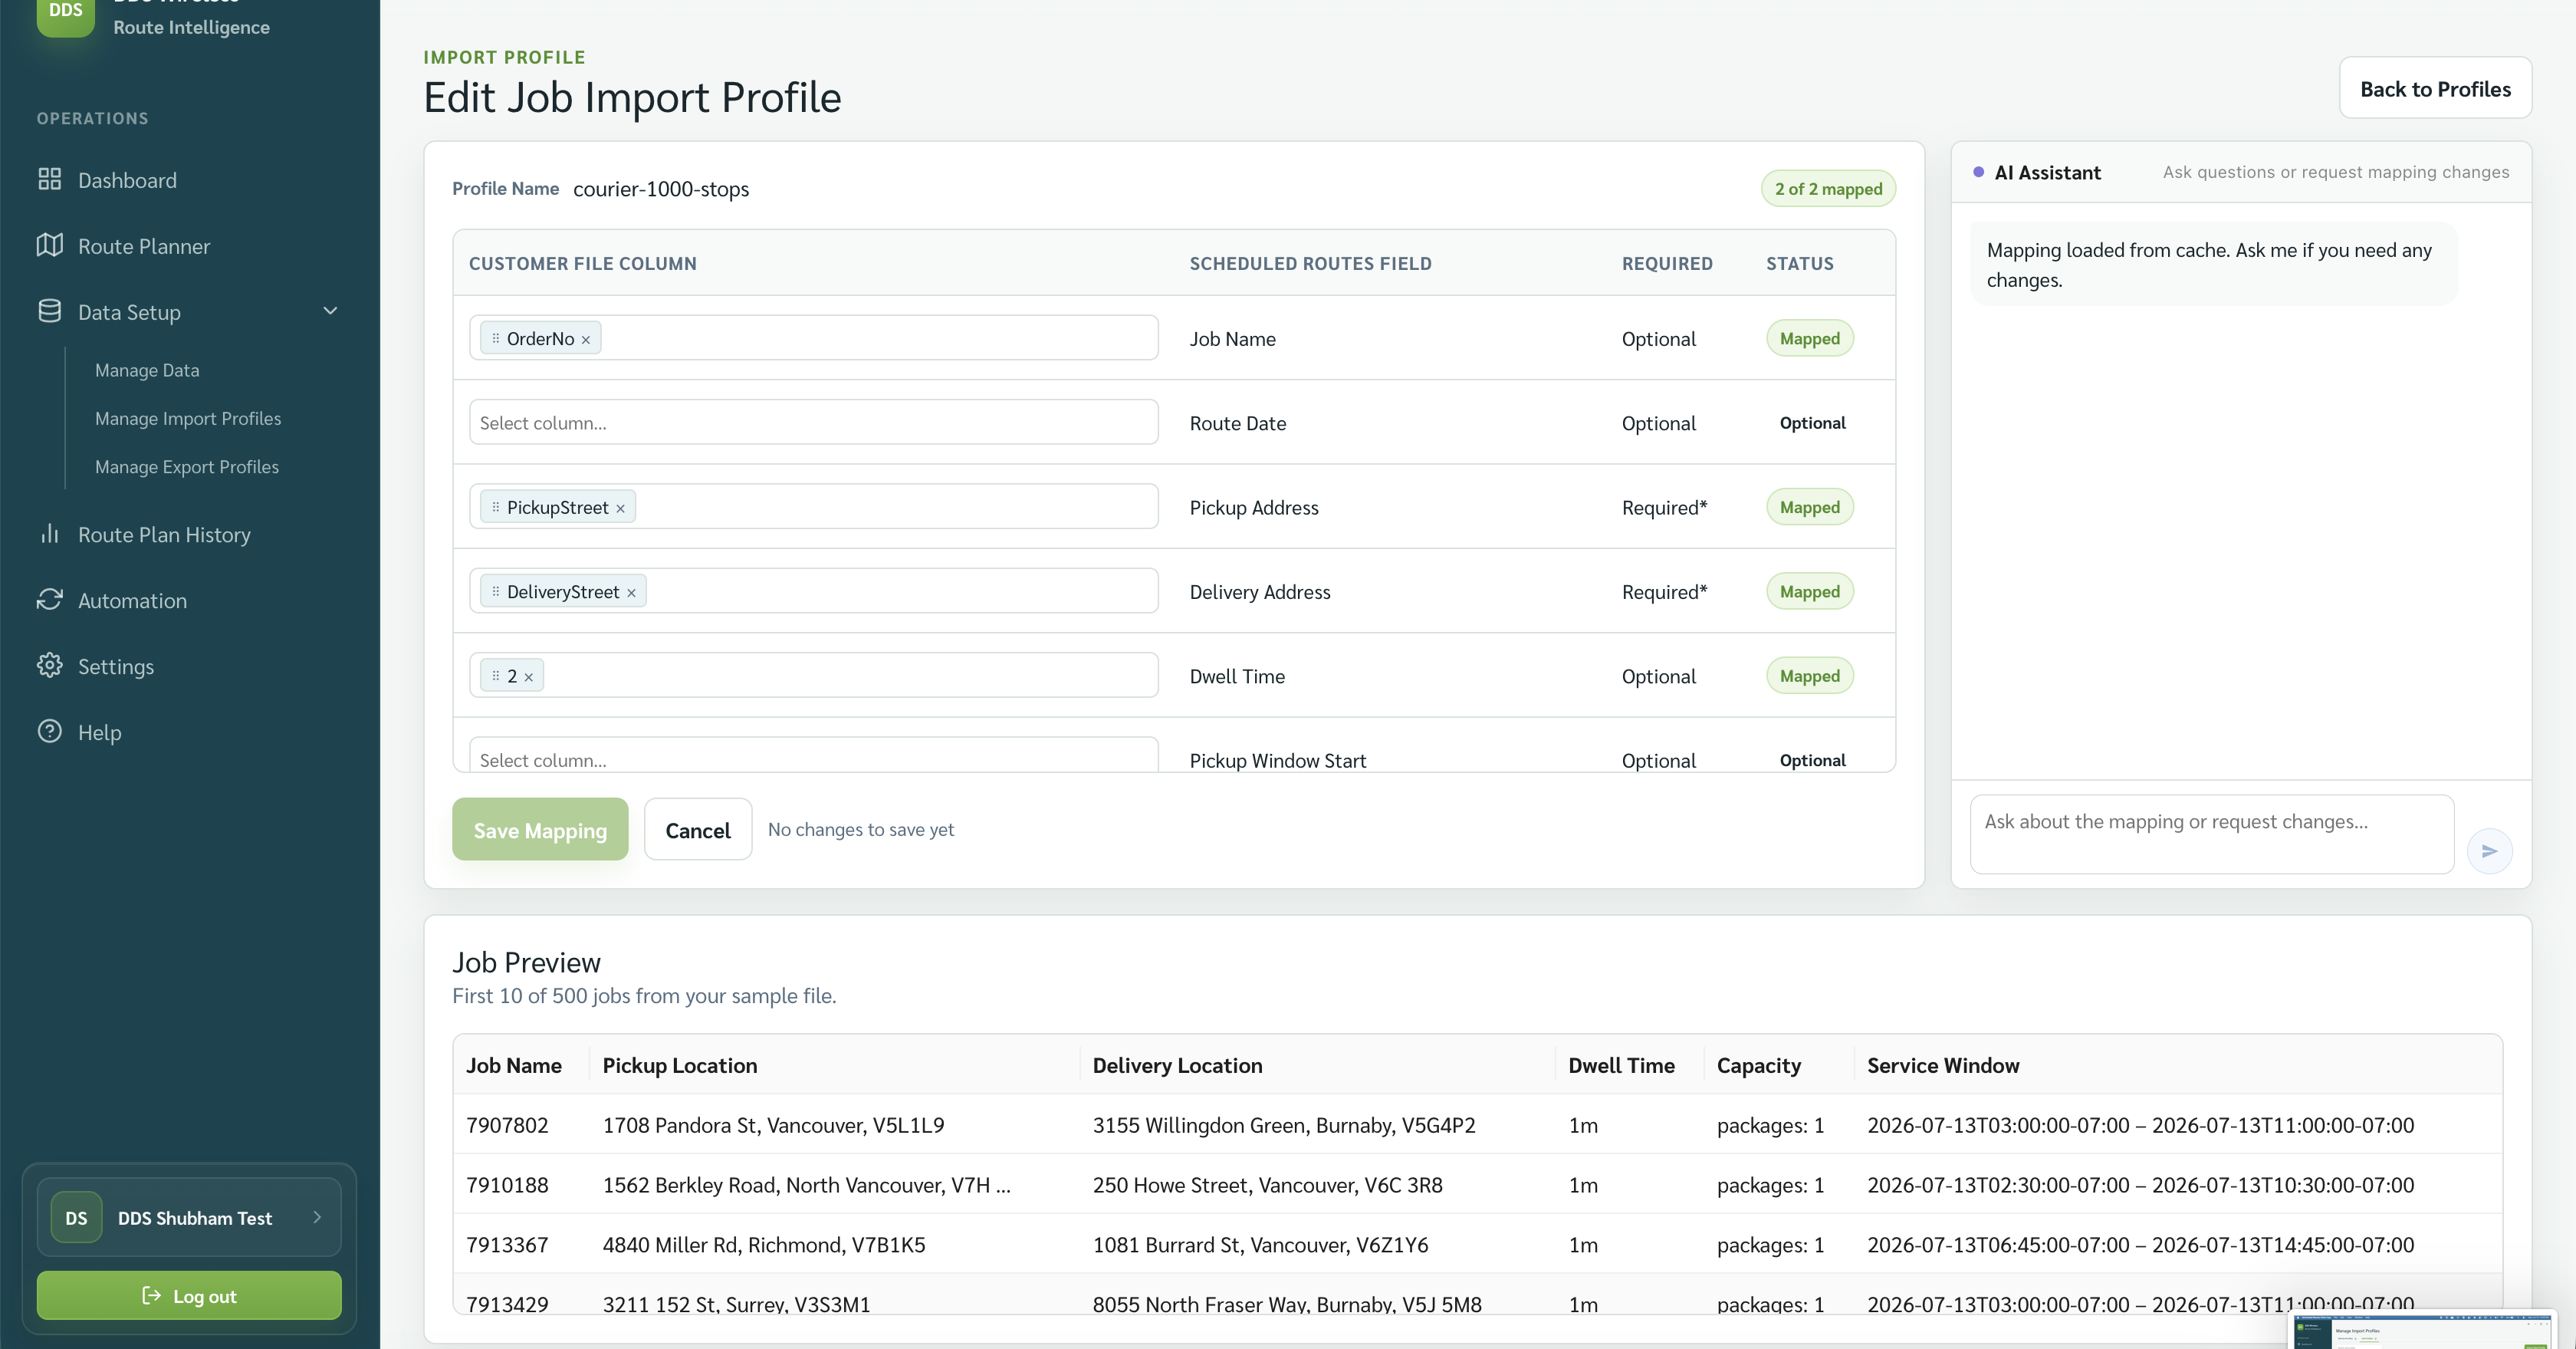
Task: Remove the '2' Dwell Time tag
Action: [x=529, y=678]
